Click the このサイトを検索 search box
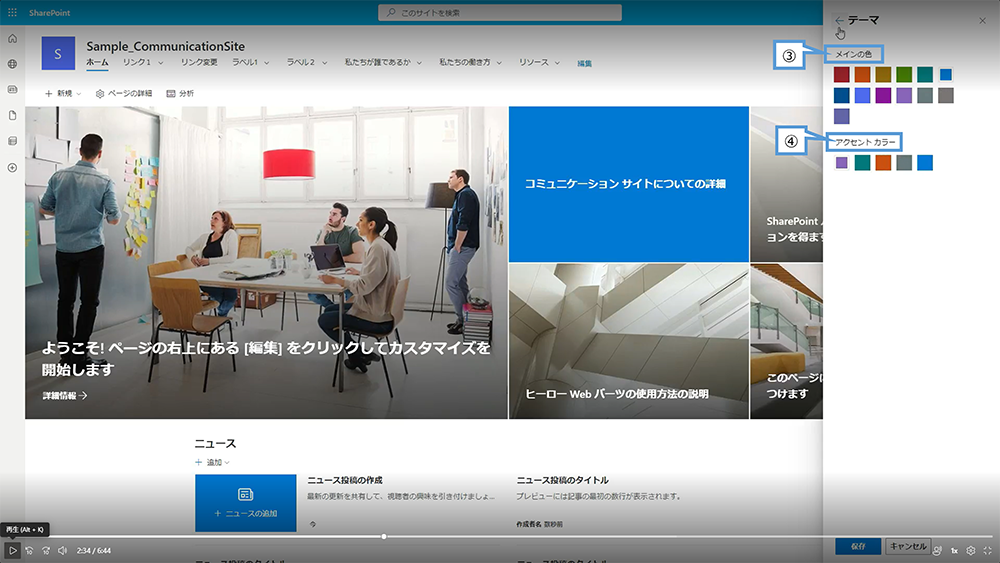The height and width of the screenshot is (563, 1000). (x=499, y=12)
